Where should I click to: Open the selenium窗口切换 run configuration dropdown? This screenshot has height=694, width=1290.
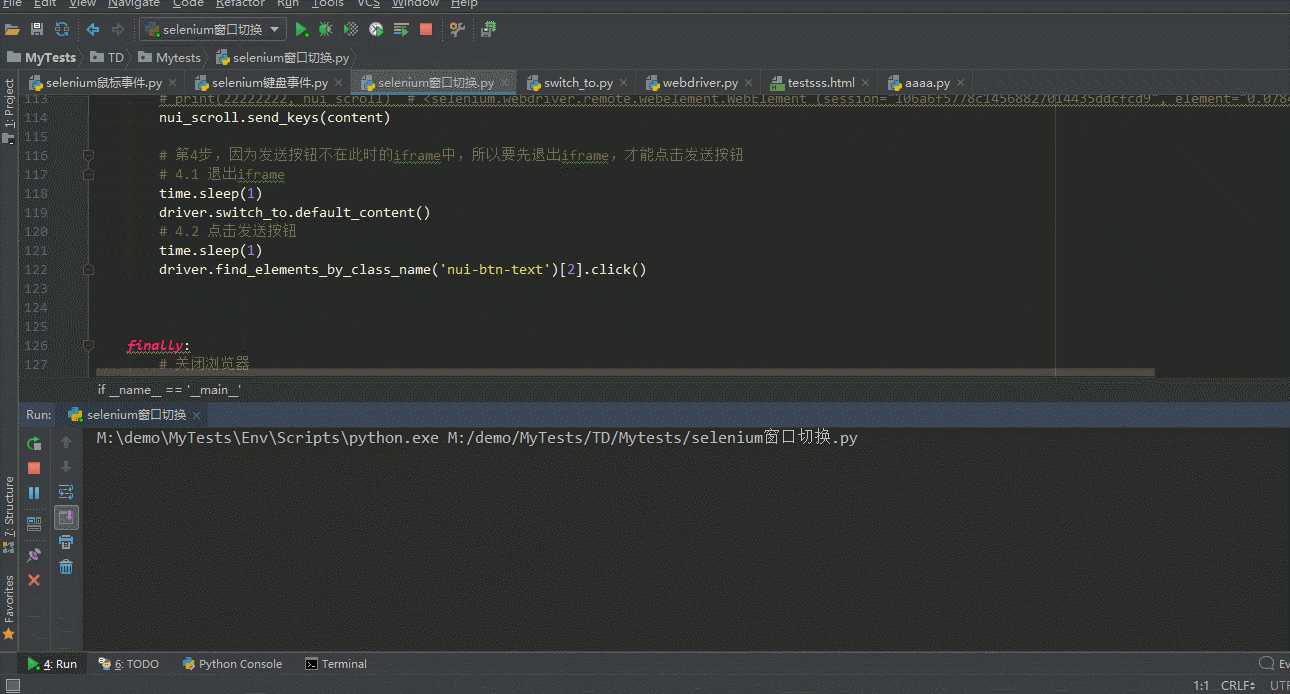tap(213, 30)
